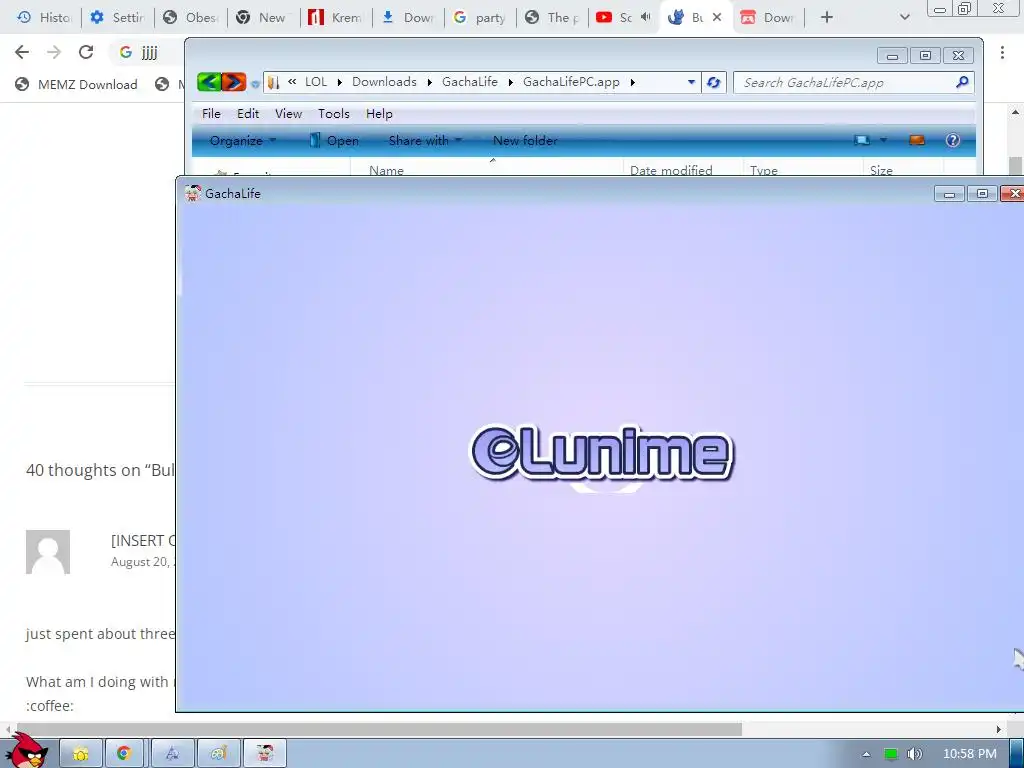Navigate to LOL in the breadcrumb
The image size is (1024, 768).
pyautogui.click(x=316, y=82)
